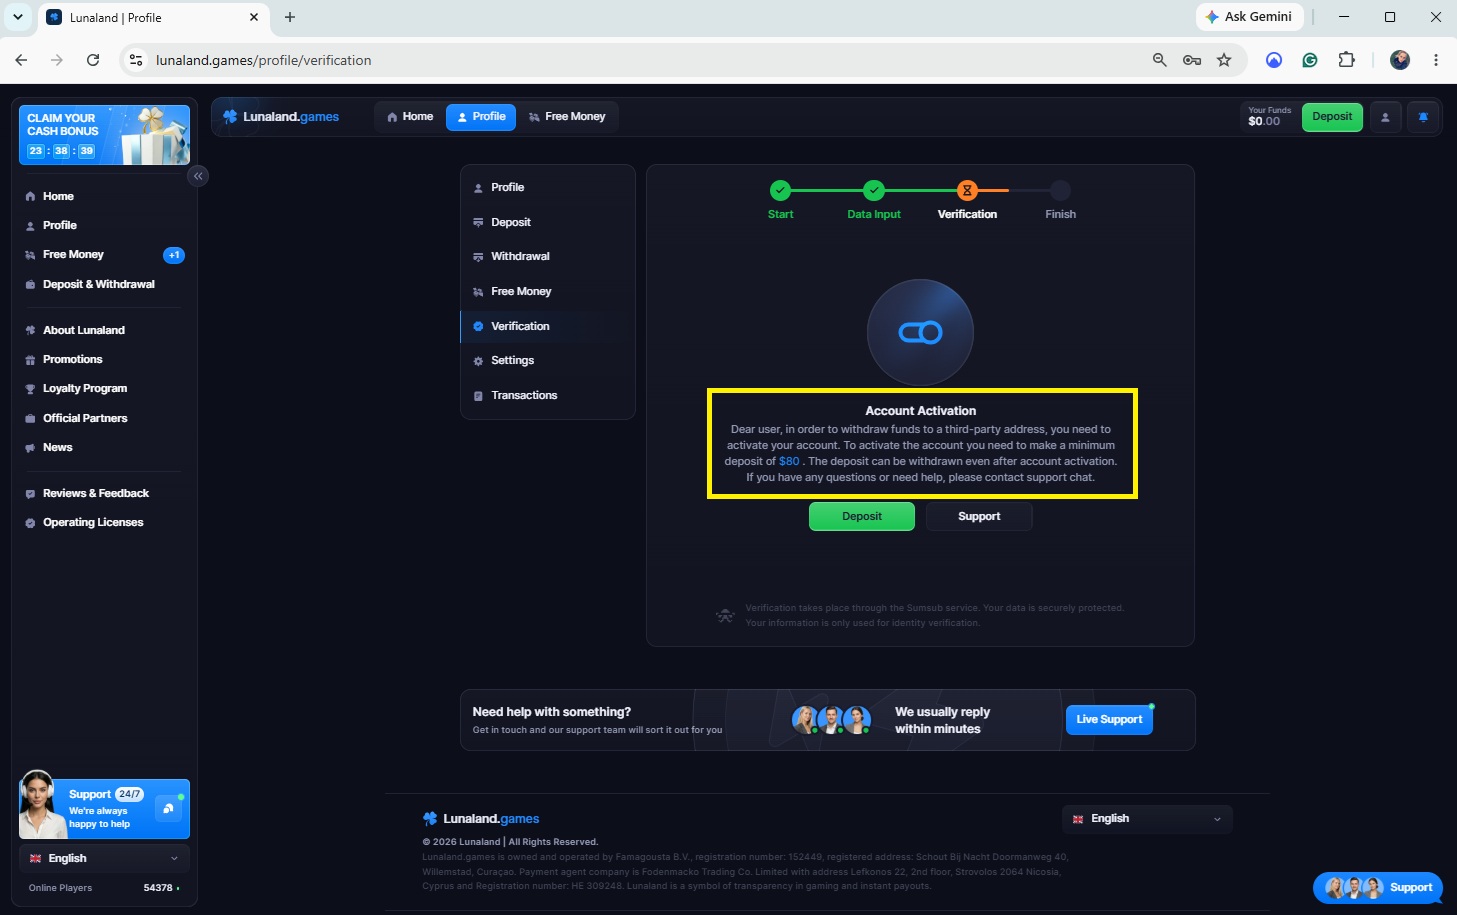The height and width of the screenshot is (915, 1457).
Task: Click the browser address bar URL
Action: [x=264, y=60]
